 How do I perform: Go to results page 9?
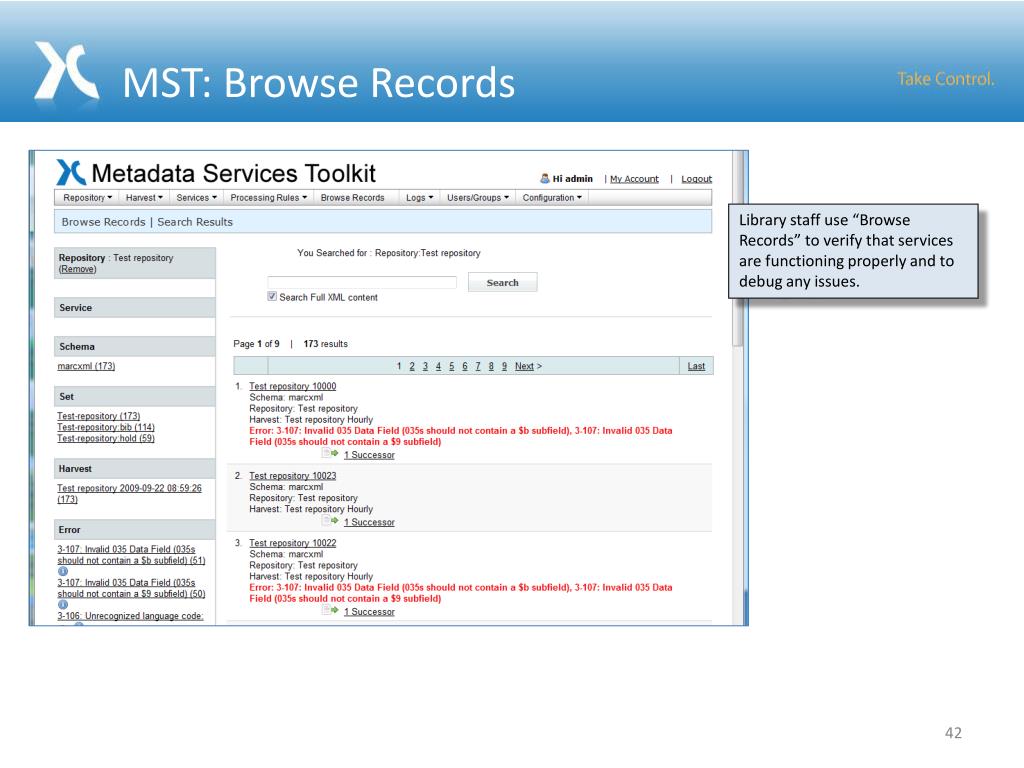504,366
